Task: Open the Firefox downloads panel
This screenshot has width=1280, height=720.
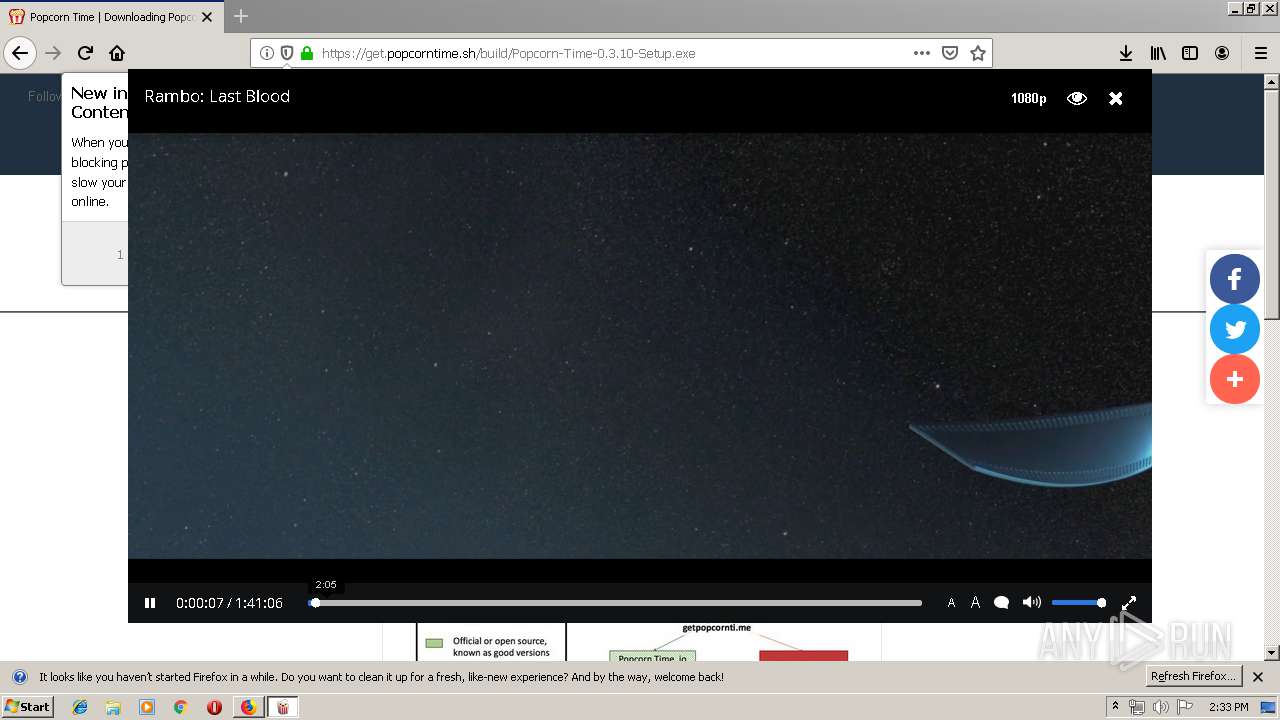Action: tap(1126, 53)
